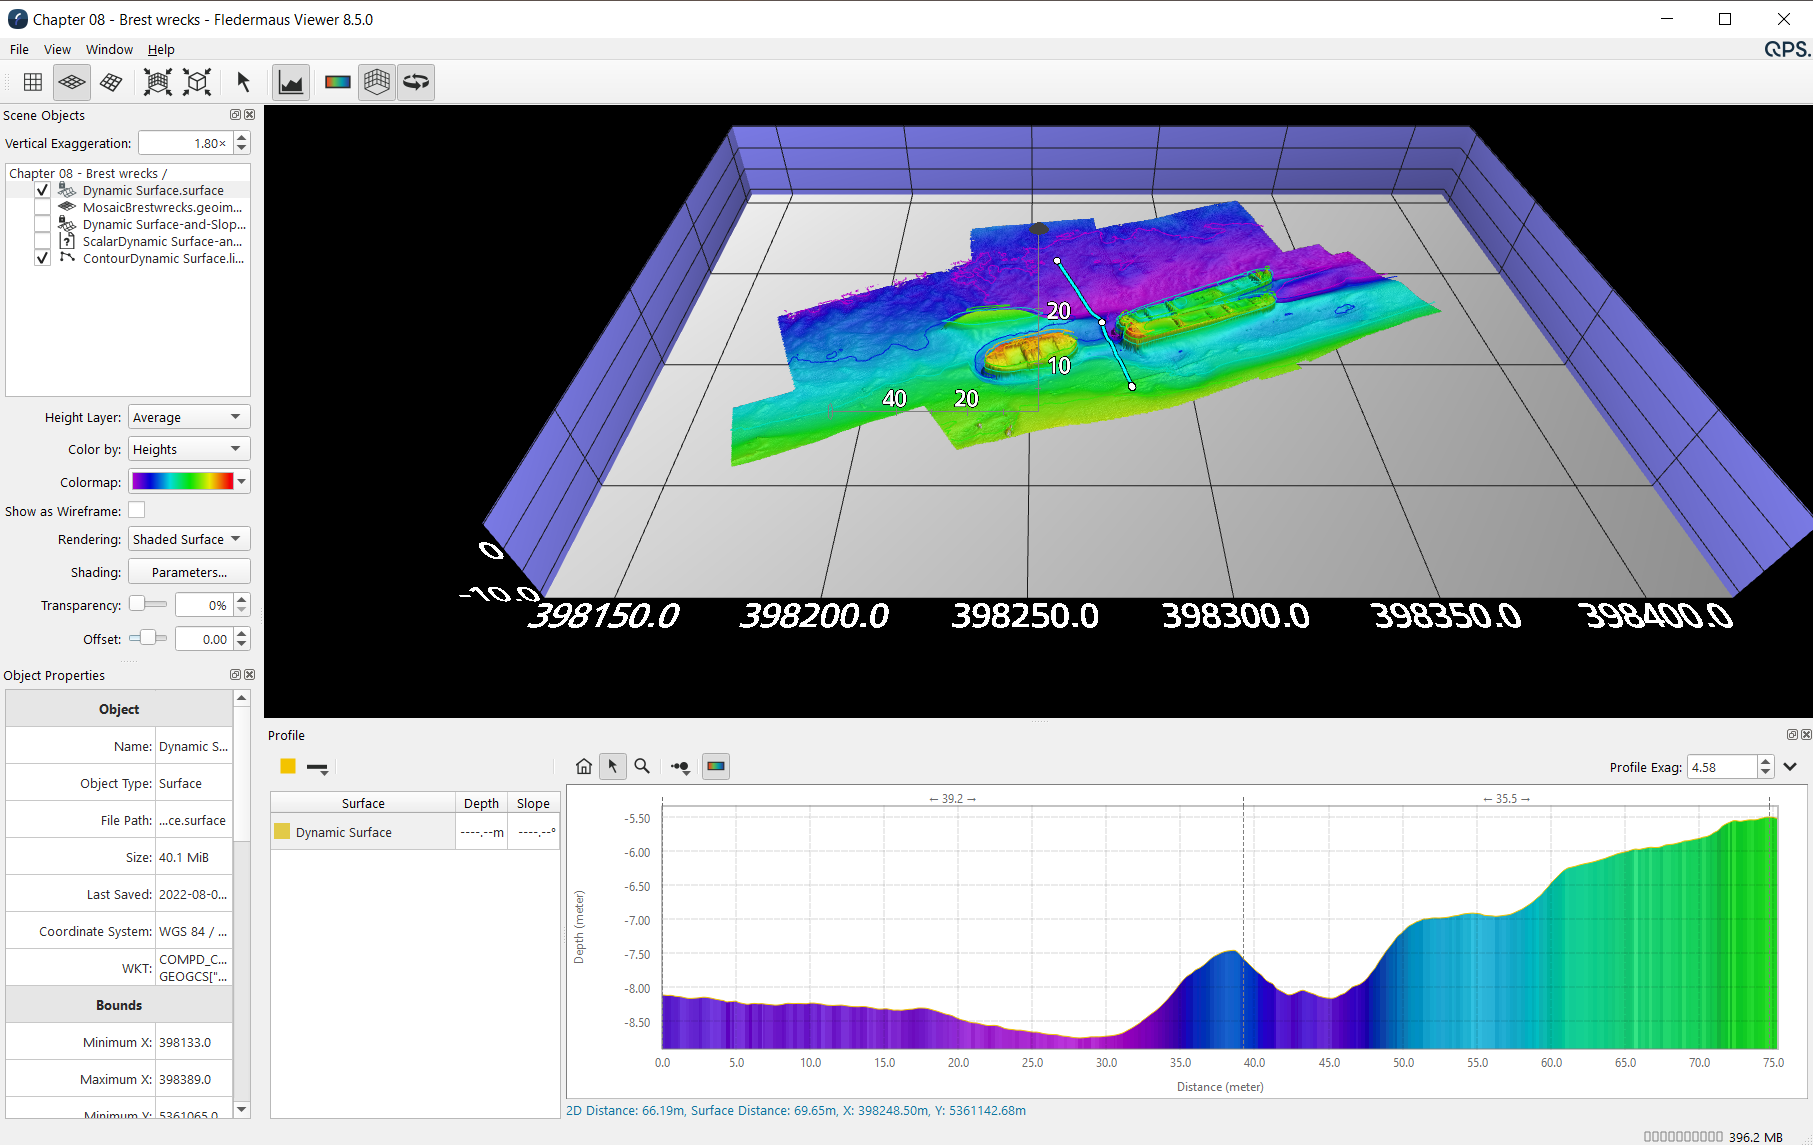
Task: Open the Rendering Shaded Surface dropdown
Action: (x=188, y=539)
